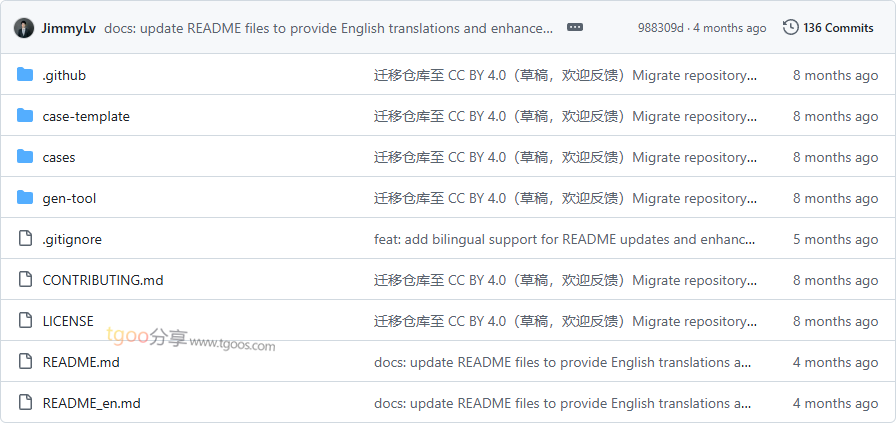This screenshot has height=423, width=896.
Task: Click the case-template folder icon
Action: (25, 116)
